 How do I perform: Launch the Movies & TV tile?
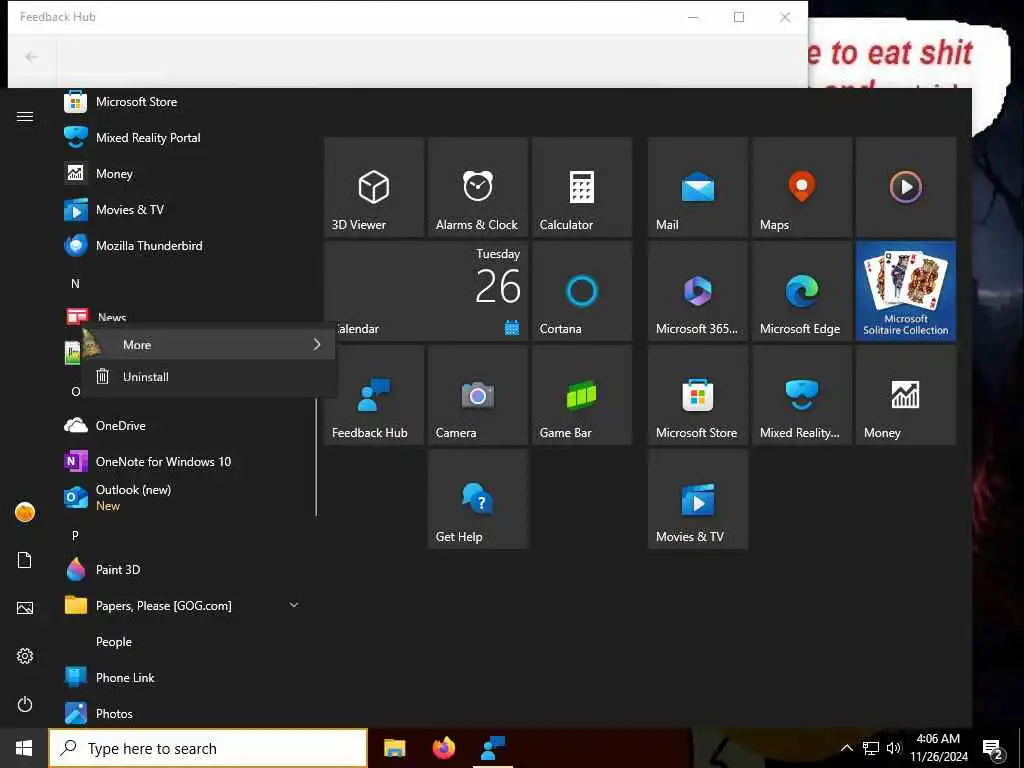point(697,499)
